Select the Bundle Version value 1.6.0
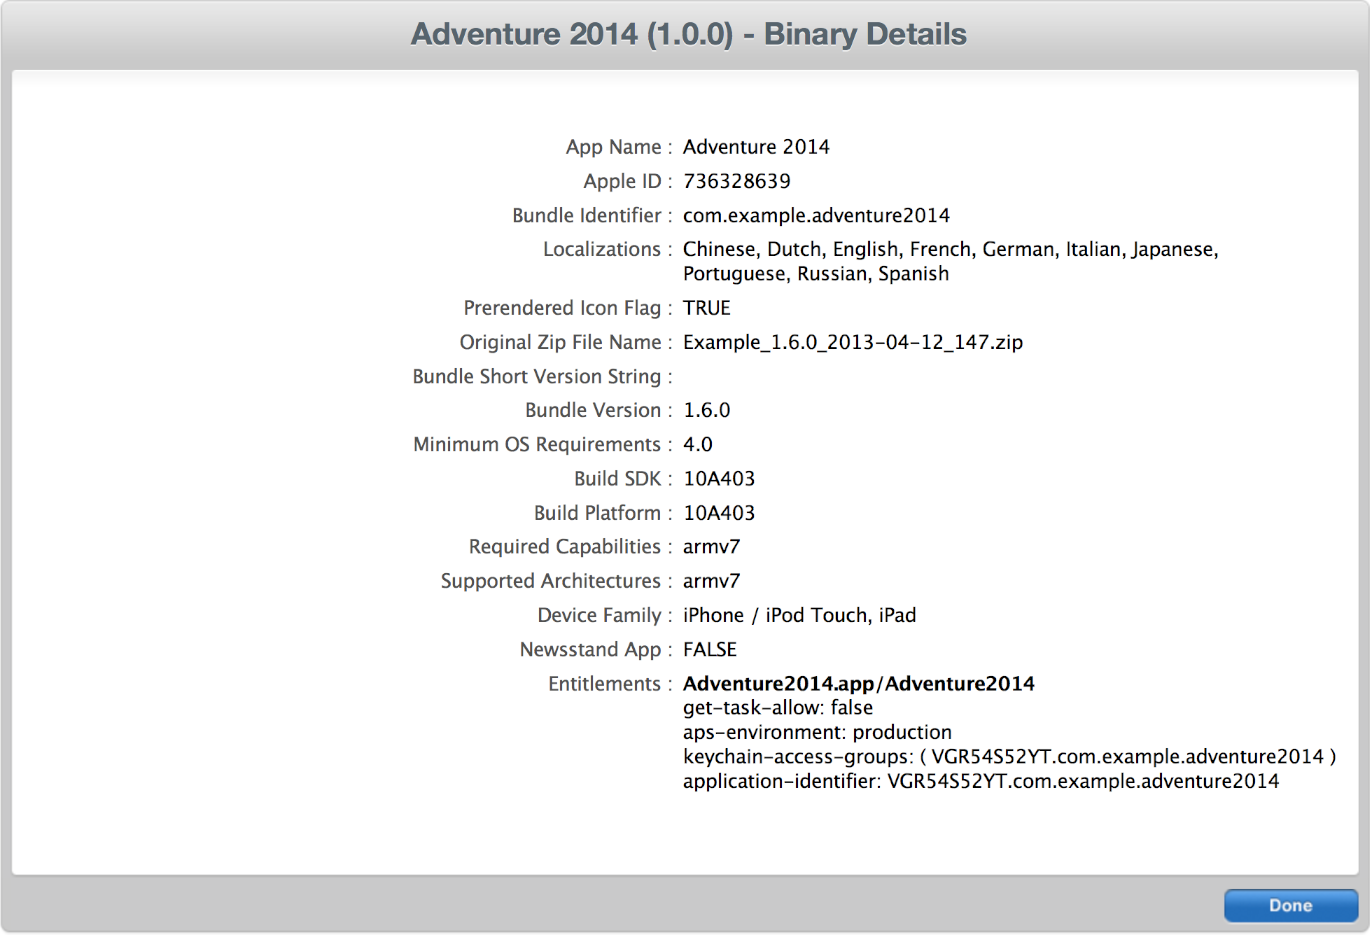This screenshot has width=1370, height=935. [x=706, y=410]
